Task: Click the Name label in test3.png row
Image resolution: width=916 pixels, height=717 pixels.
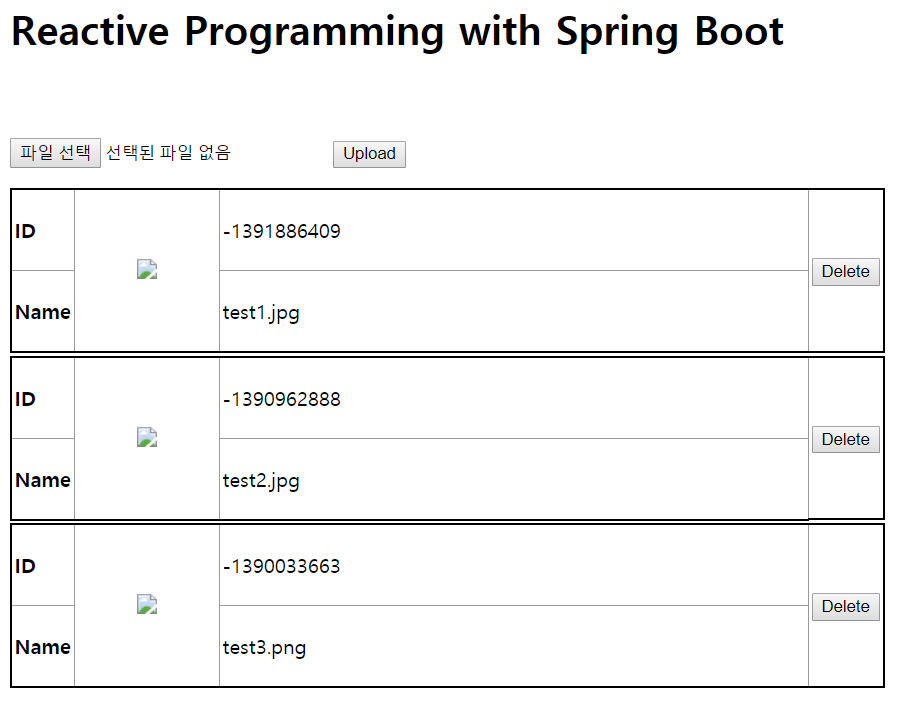Action: point(43,647)
